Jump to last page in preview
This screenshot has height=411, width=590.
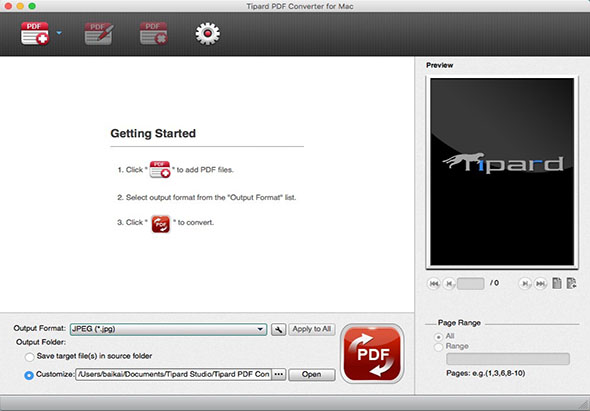coord(540,283)
